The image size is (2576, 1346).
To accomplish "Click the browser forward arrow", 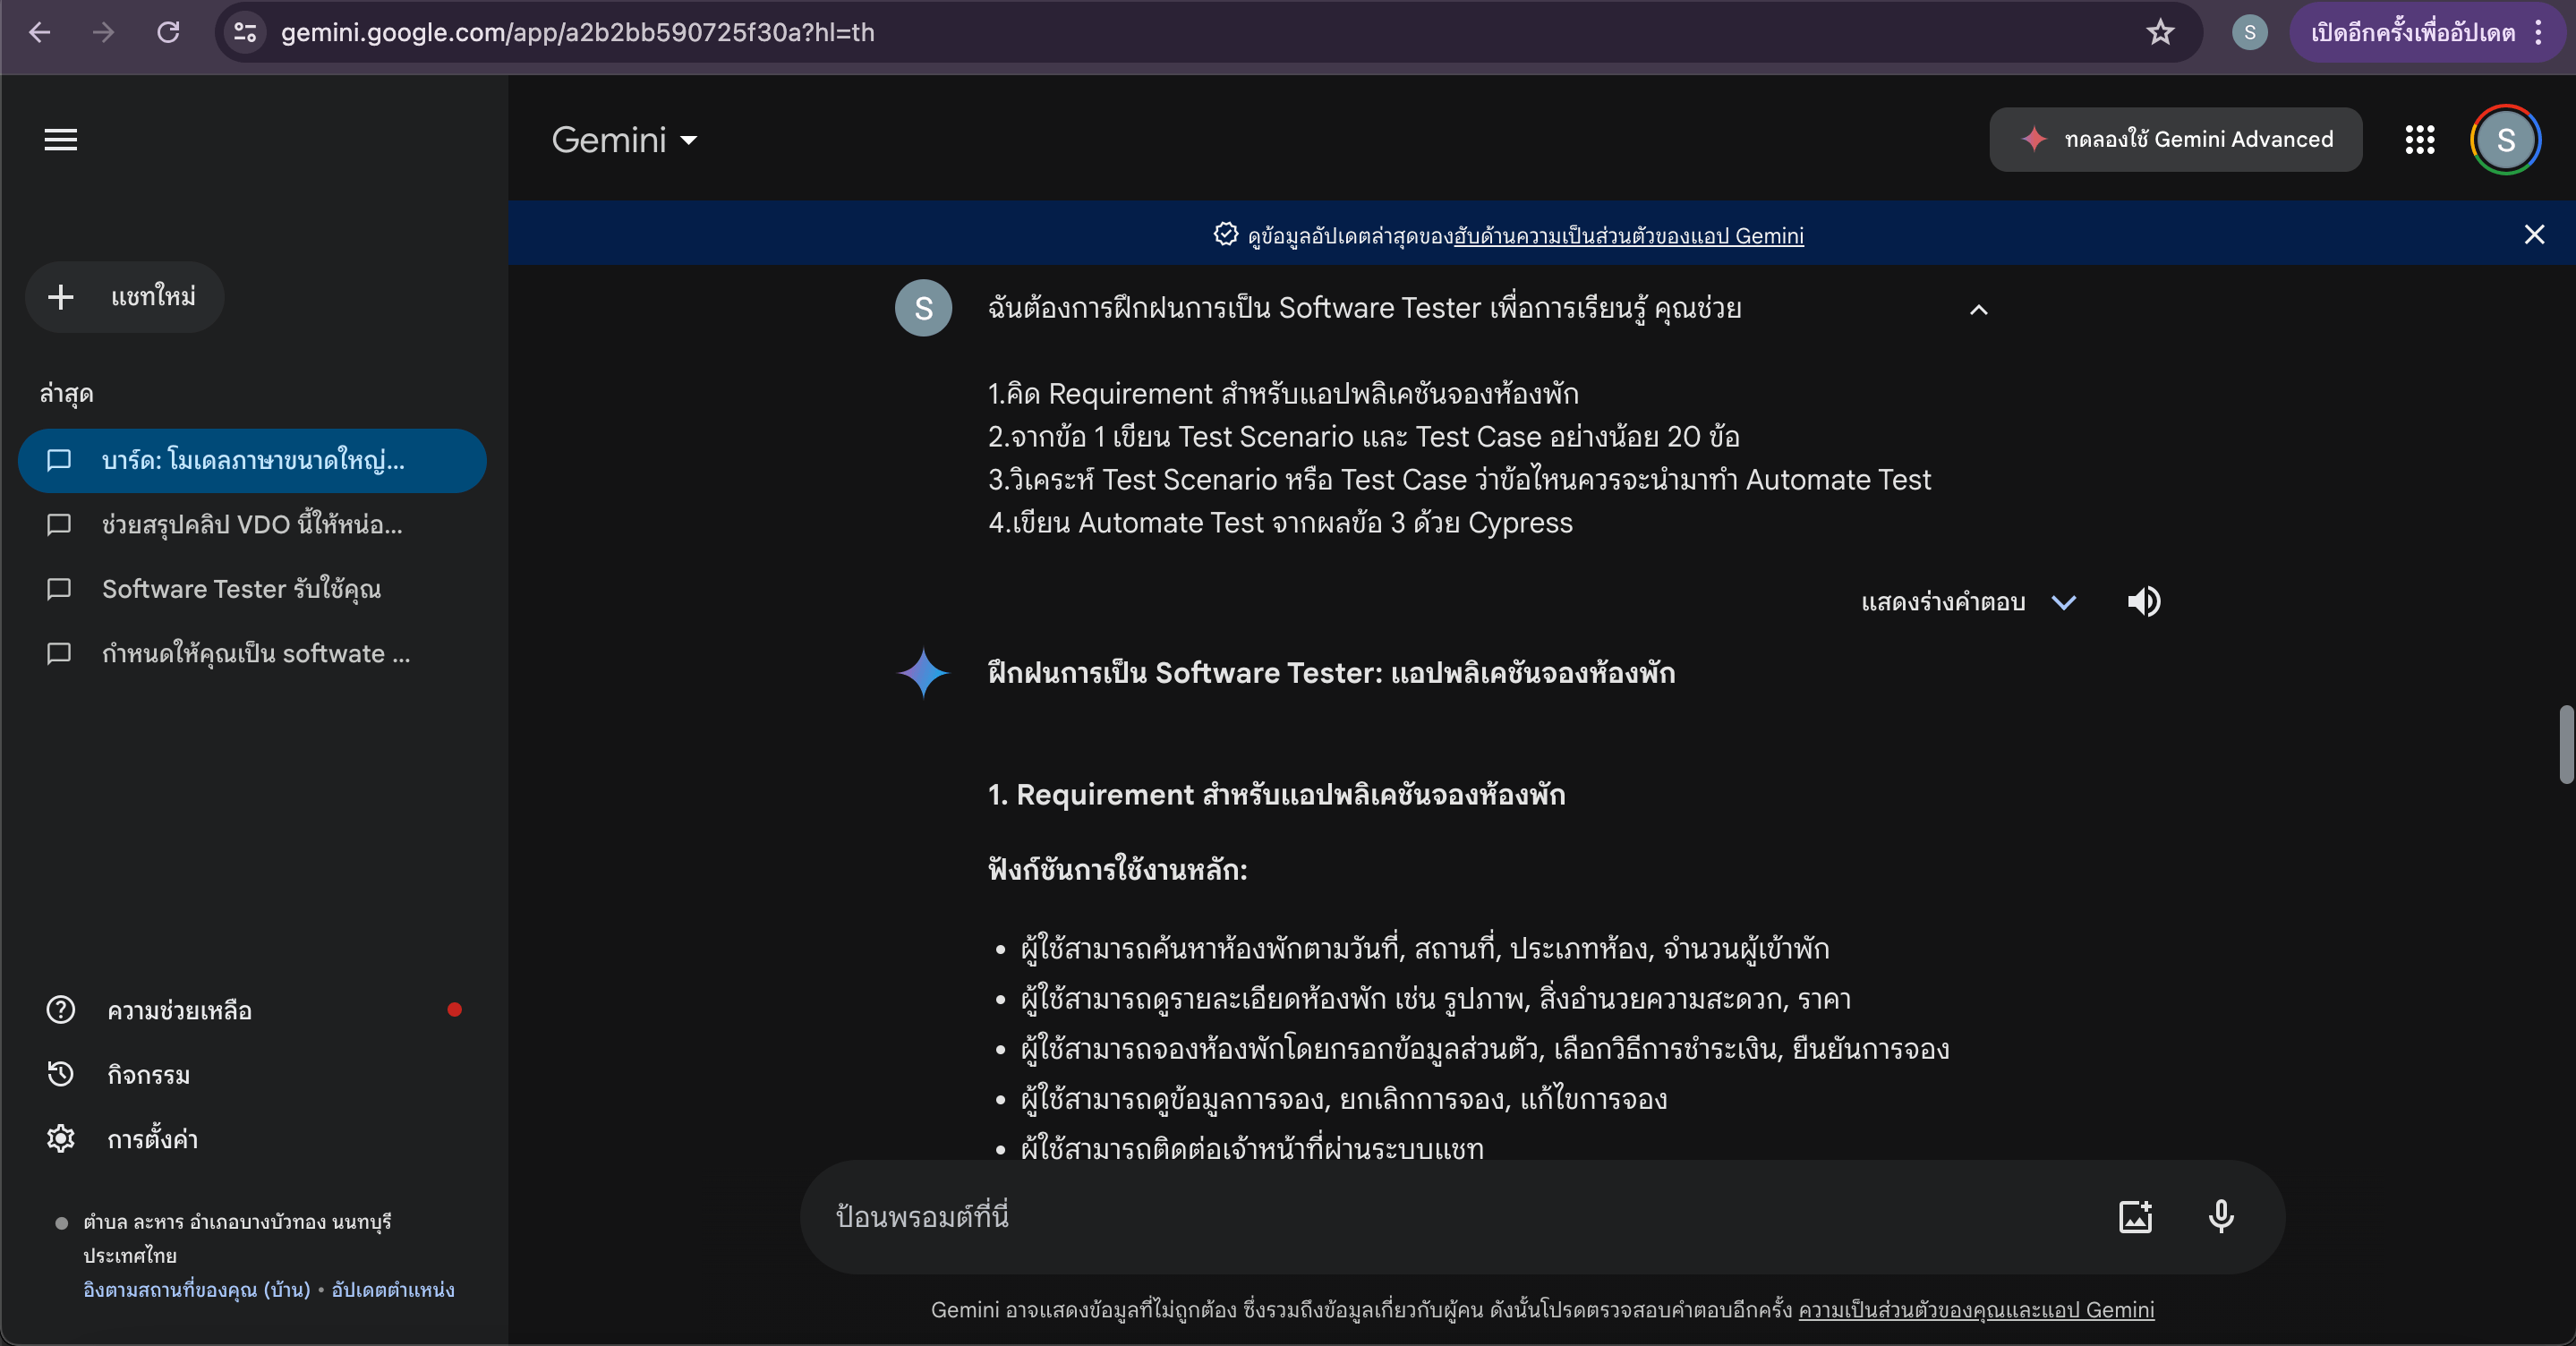I will [104, 32].
